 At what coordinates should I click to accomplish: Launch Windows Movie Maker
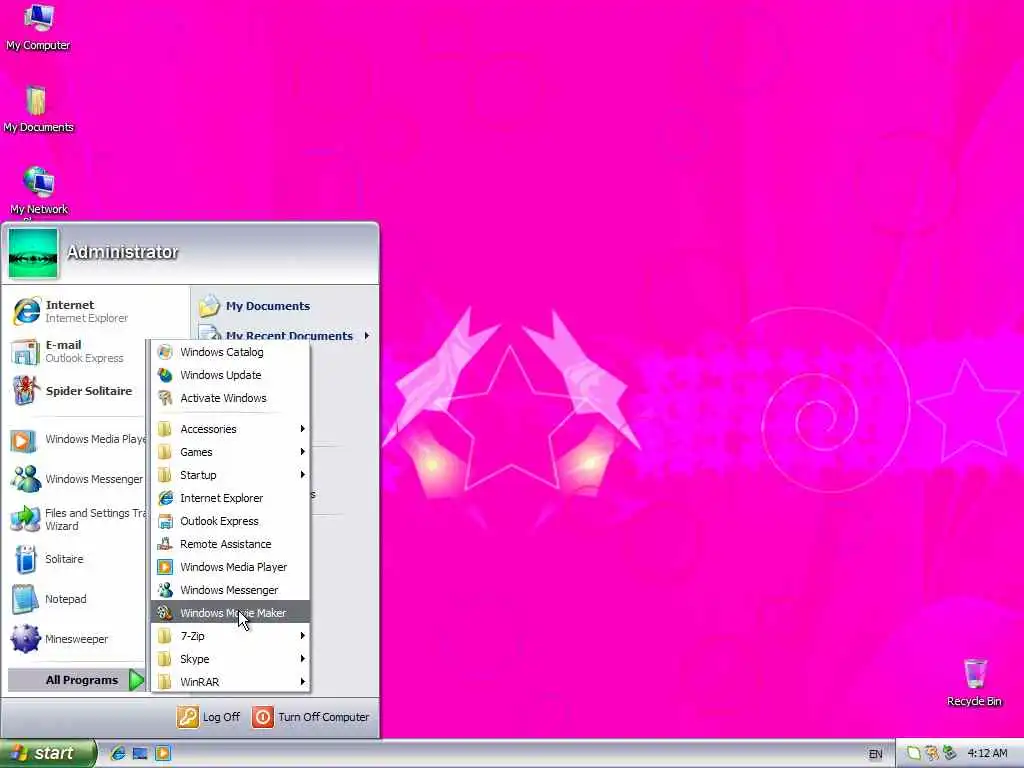click(x=230, y=613)
